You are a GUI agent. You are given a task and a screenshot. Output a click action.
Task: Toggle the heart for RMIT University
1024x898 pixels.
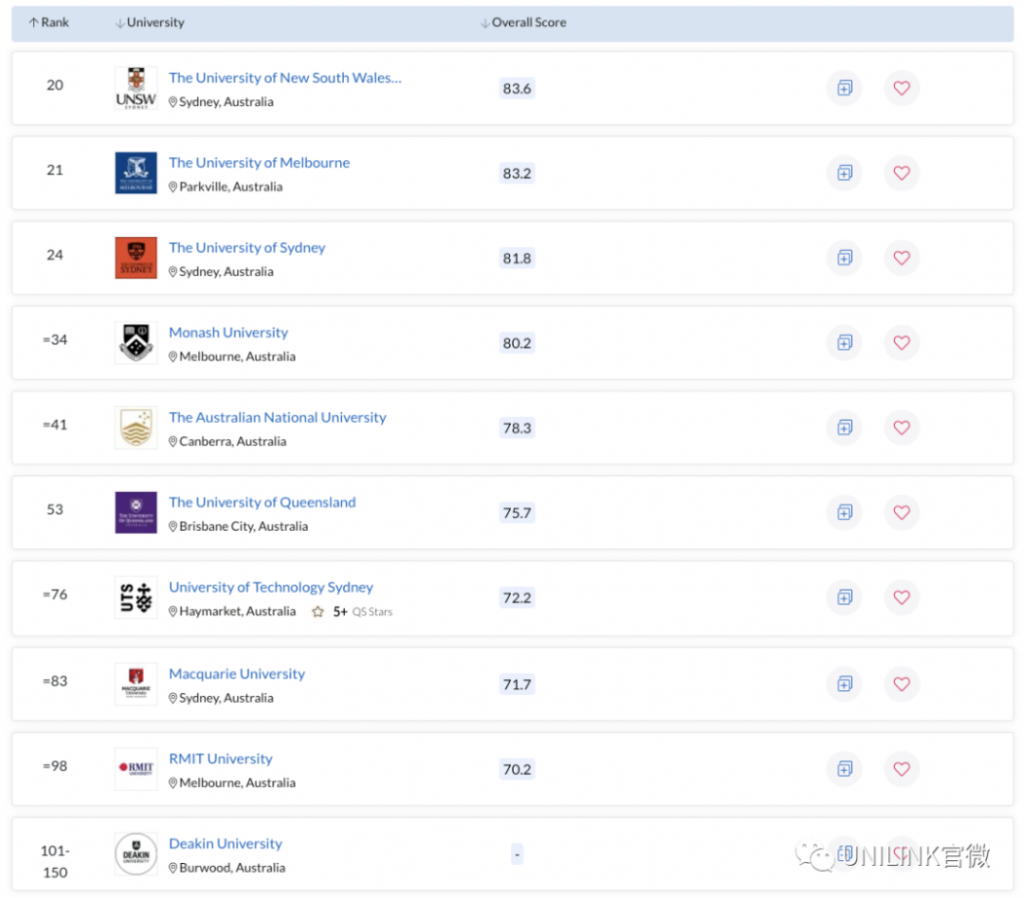pyautogui.click(x=901, y=769)
